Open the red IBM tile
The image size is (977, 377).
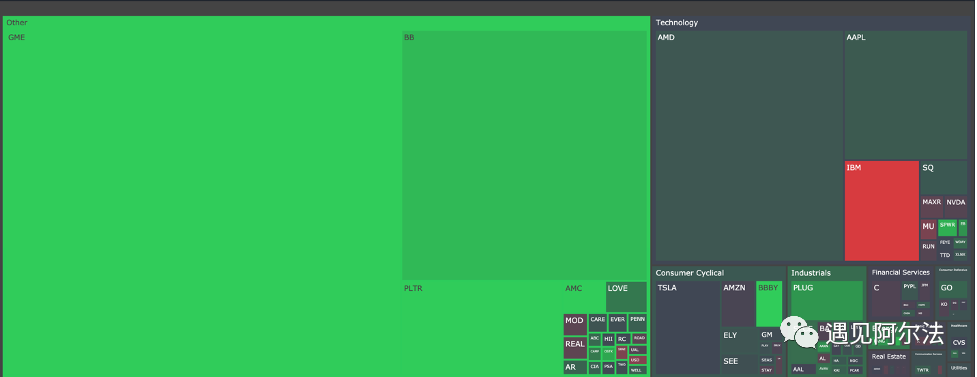pos(882,211)
